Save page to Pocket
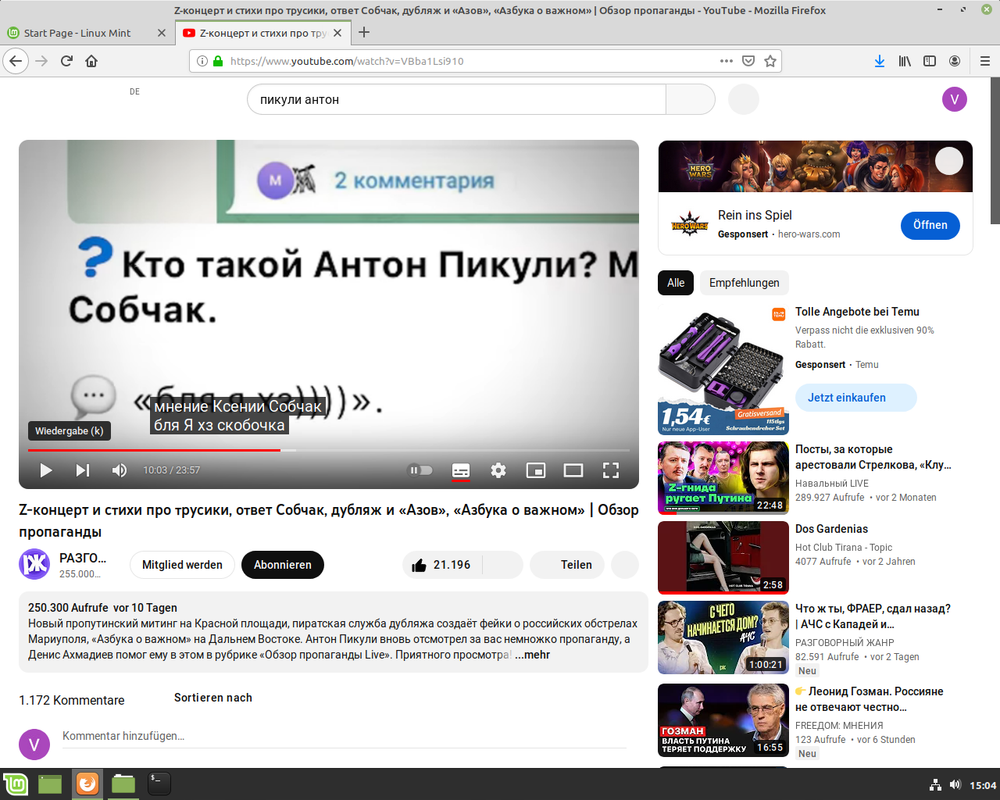 click(x=748, y=61)
